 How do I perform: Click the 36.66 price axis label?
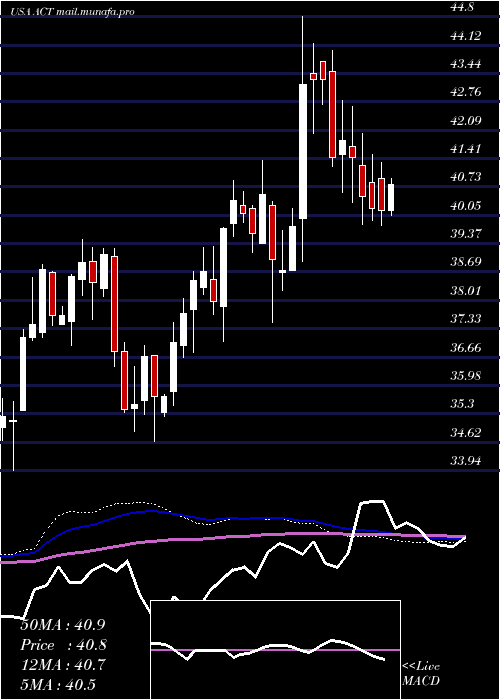tap(466, 347)
